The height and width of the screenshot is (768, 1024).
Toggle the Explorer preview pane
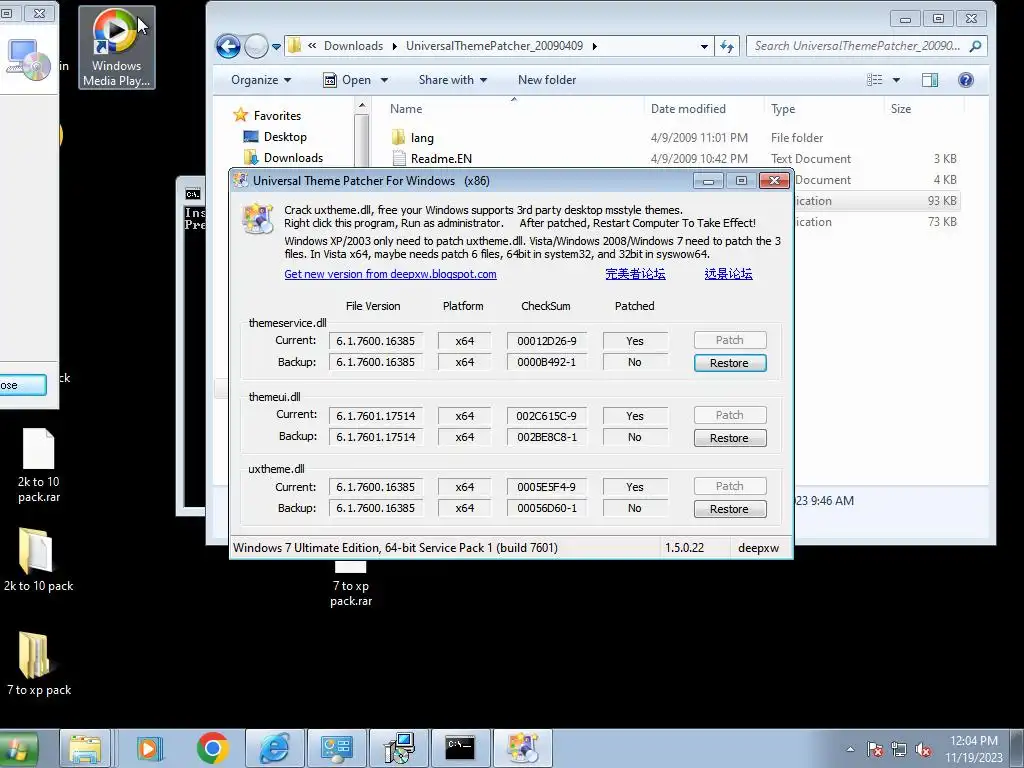(x=930, y=80)
